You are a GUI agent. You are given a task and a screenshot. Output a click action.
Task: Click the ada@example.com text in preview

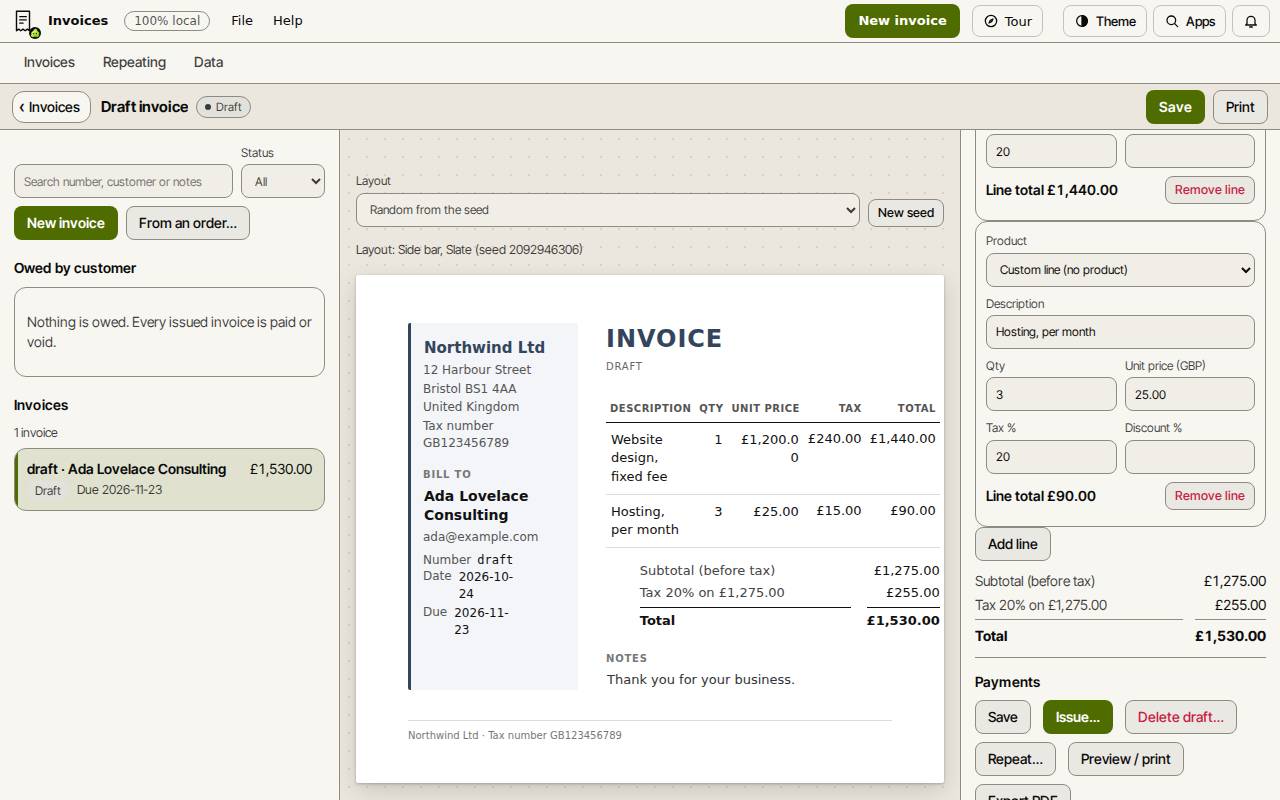pyautogui.click(x=481, y=537)
